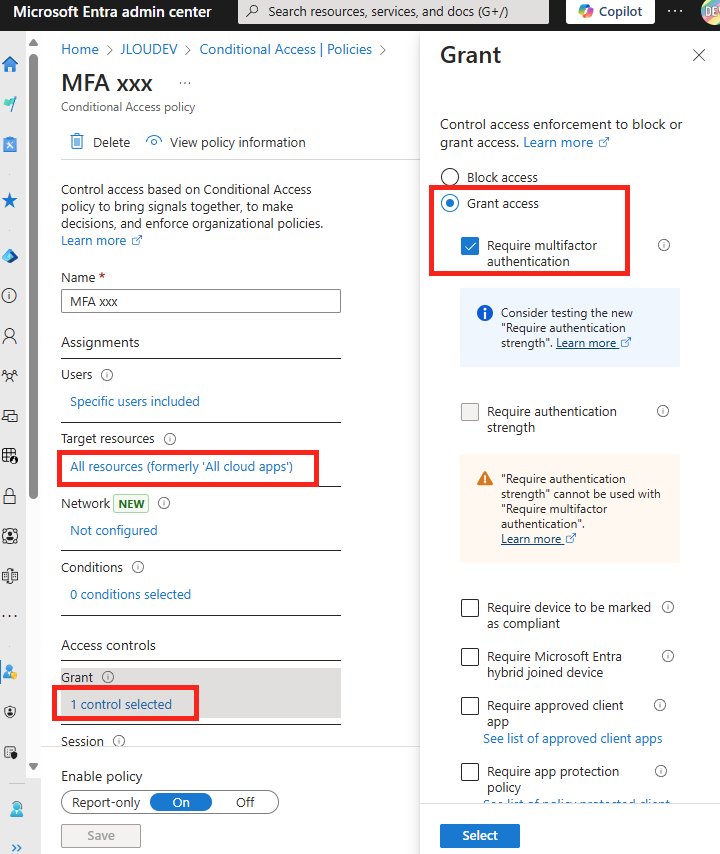Click the Users person icon in sidebar
This screenshot has width=720, height=854.
pyautogui.click(x=10, y=336)
